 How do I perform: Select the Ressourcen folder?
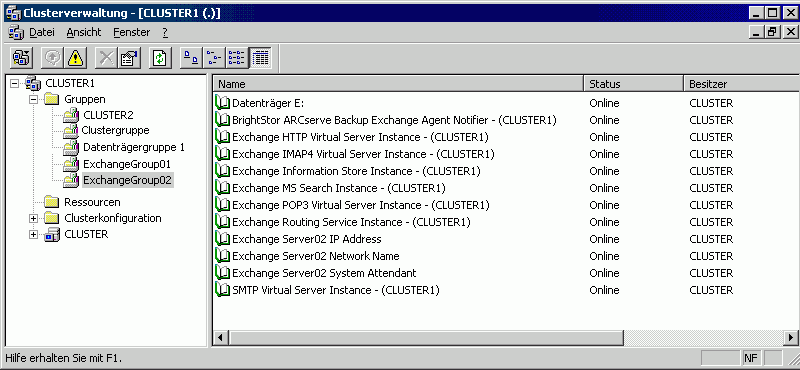coord(92,202)
